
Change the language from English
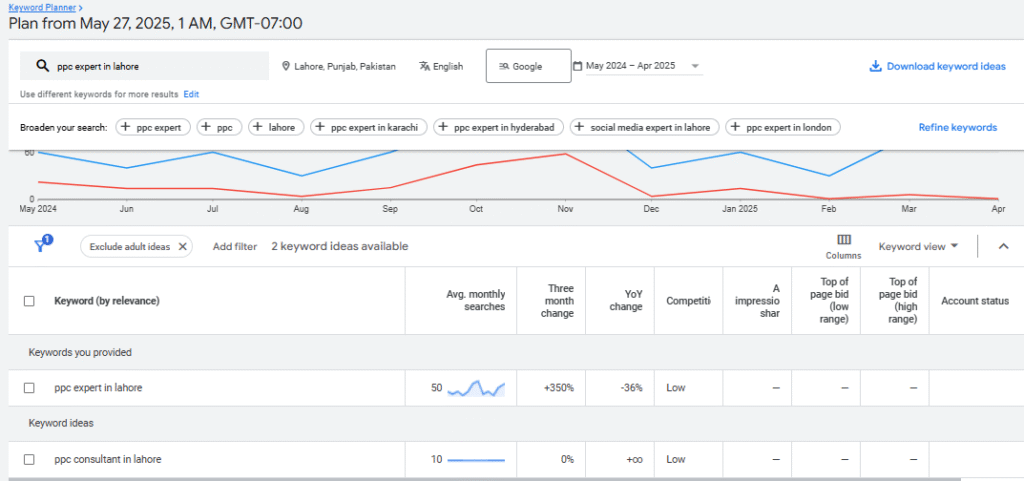click(448, 67)
